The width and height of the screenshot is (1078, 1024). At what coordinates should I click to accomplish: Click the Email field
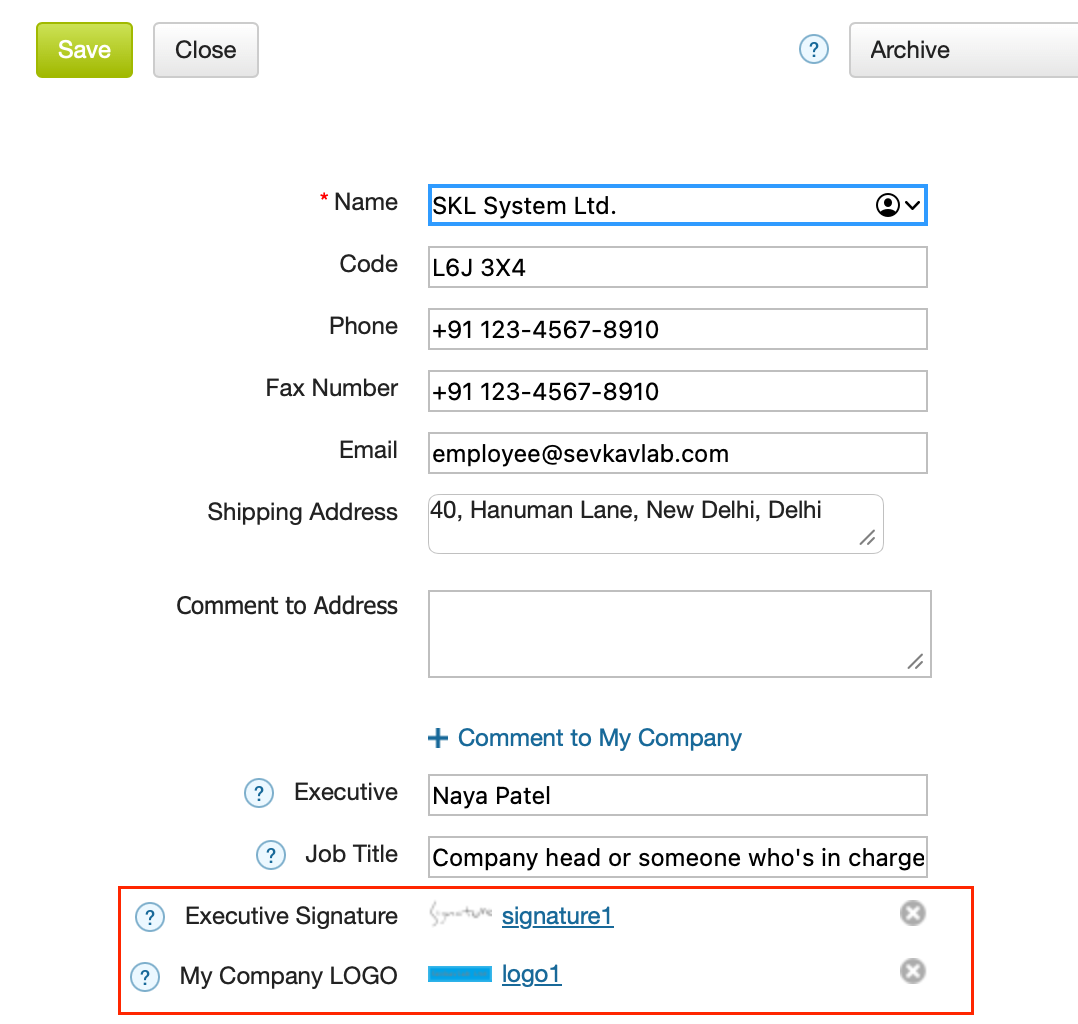677,453
